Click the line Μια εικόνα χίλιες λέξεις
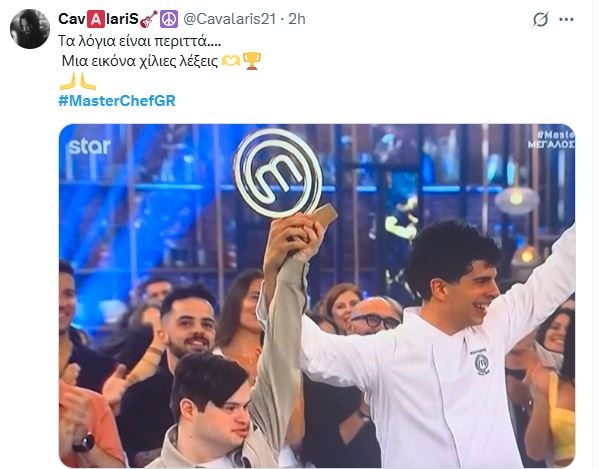This screenshot has width=601, height=469. pyautogui.click(x=140, y=61)
